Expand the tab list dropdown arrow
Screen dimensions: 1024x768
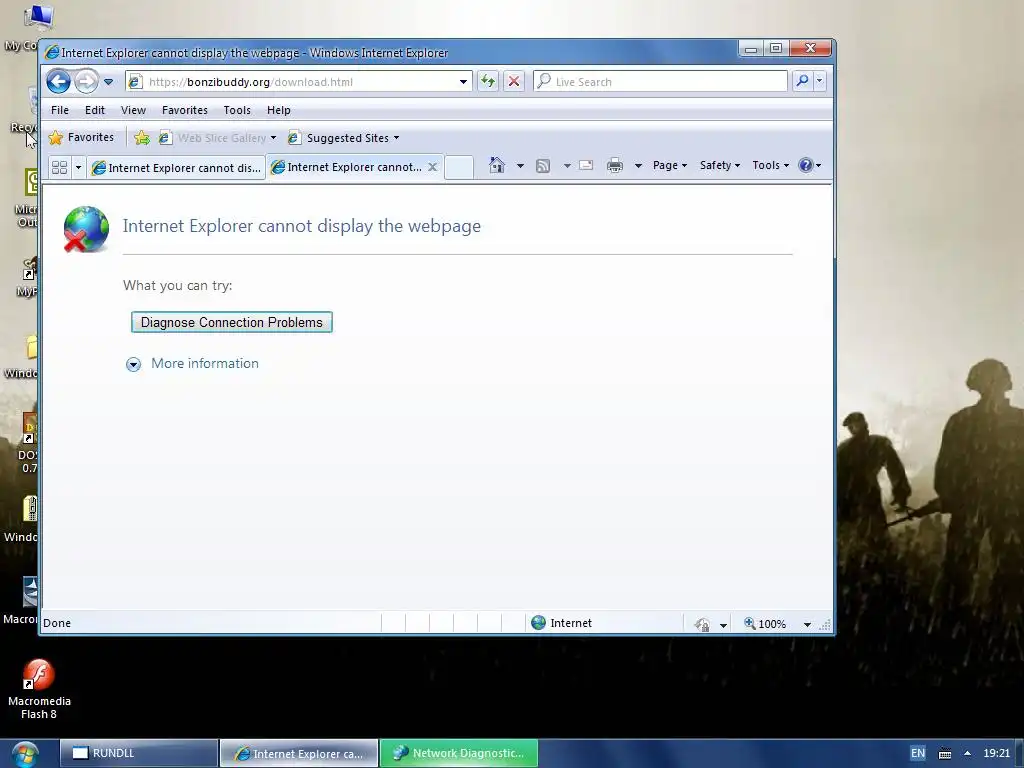point(78,168)
